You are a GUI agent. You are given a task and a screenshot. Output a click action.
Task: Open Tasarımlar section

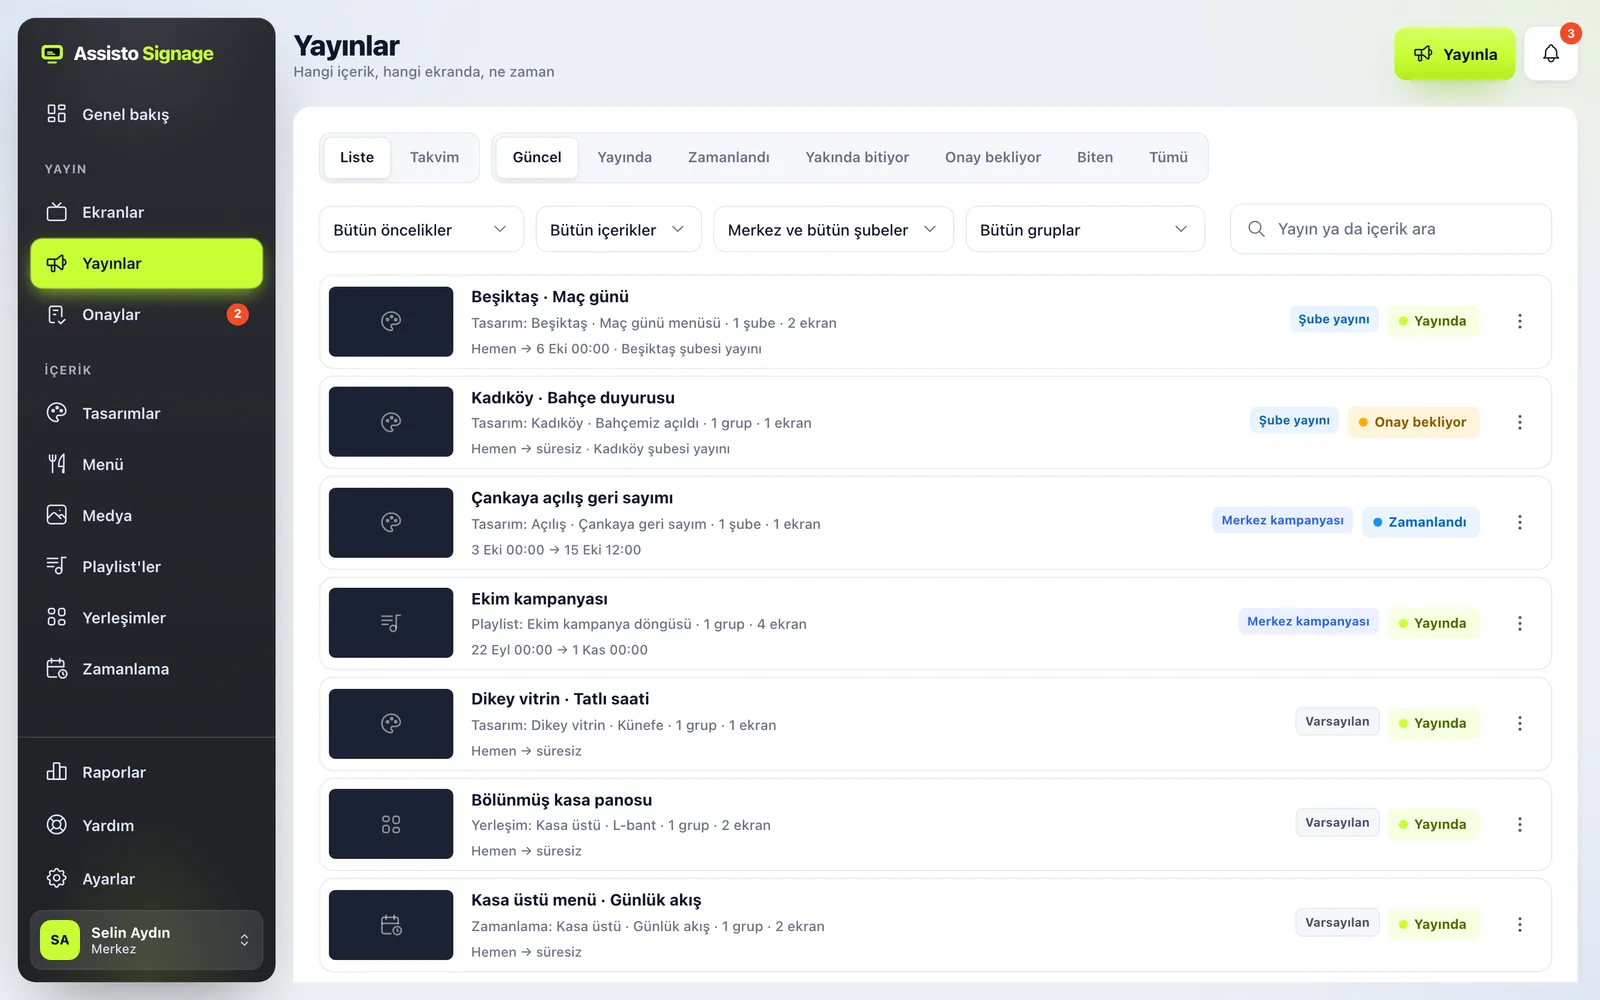coord(146,413)
